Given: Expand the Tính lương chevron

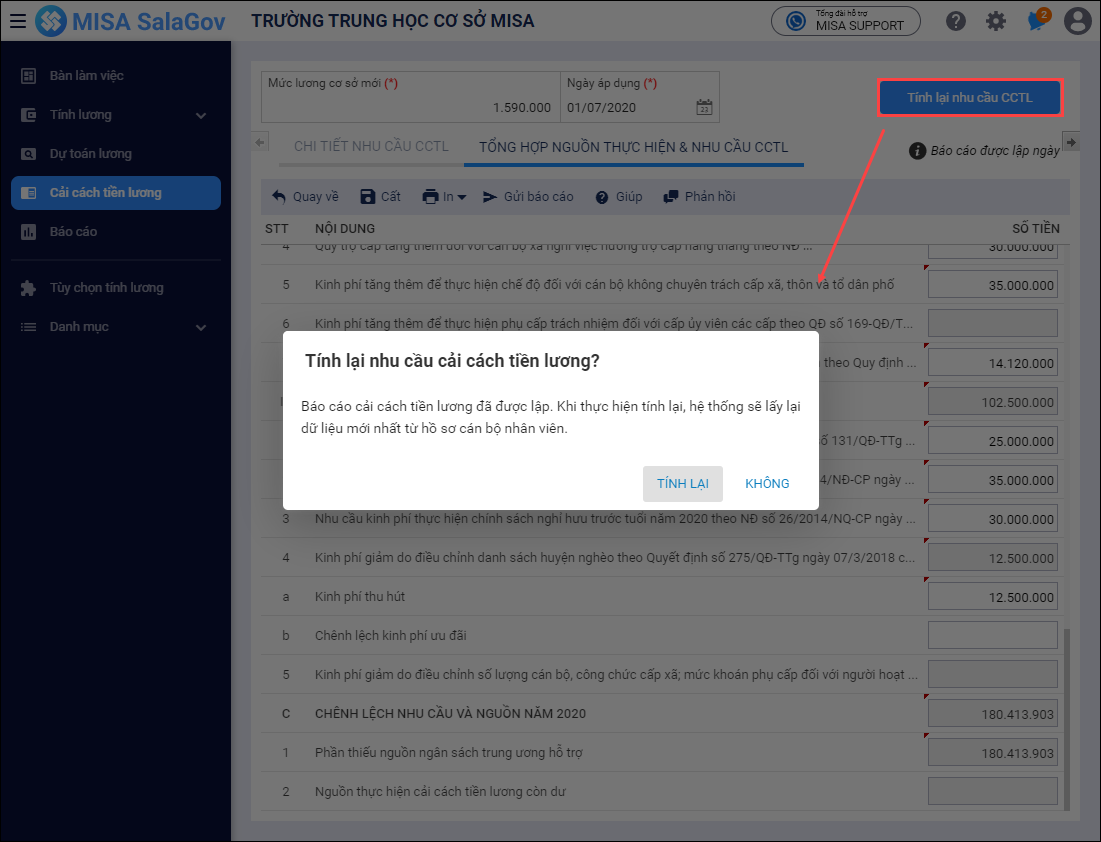Looking at the screenshot, I should pos(201,115).
